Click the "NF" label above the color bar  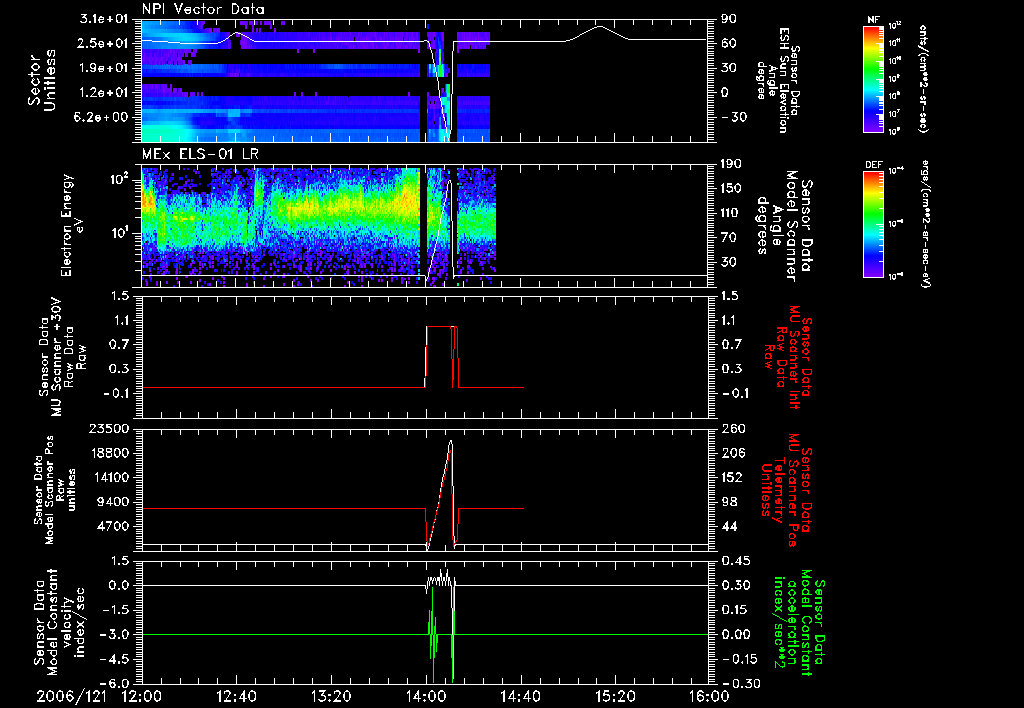[x=873, y=20]
